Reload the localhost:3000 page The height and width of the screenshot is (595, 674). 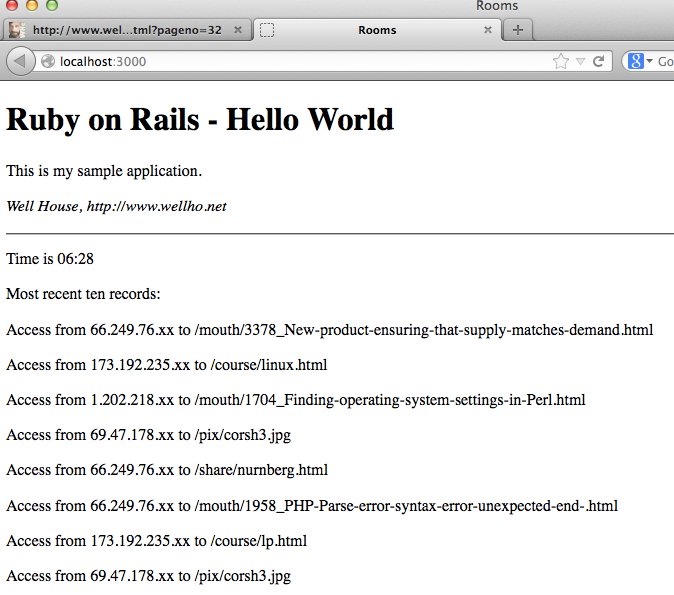click(x=599, y=62)
